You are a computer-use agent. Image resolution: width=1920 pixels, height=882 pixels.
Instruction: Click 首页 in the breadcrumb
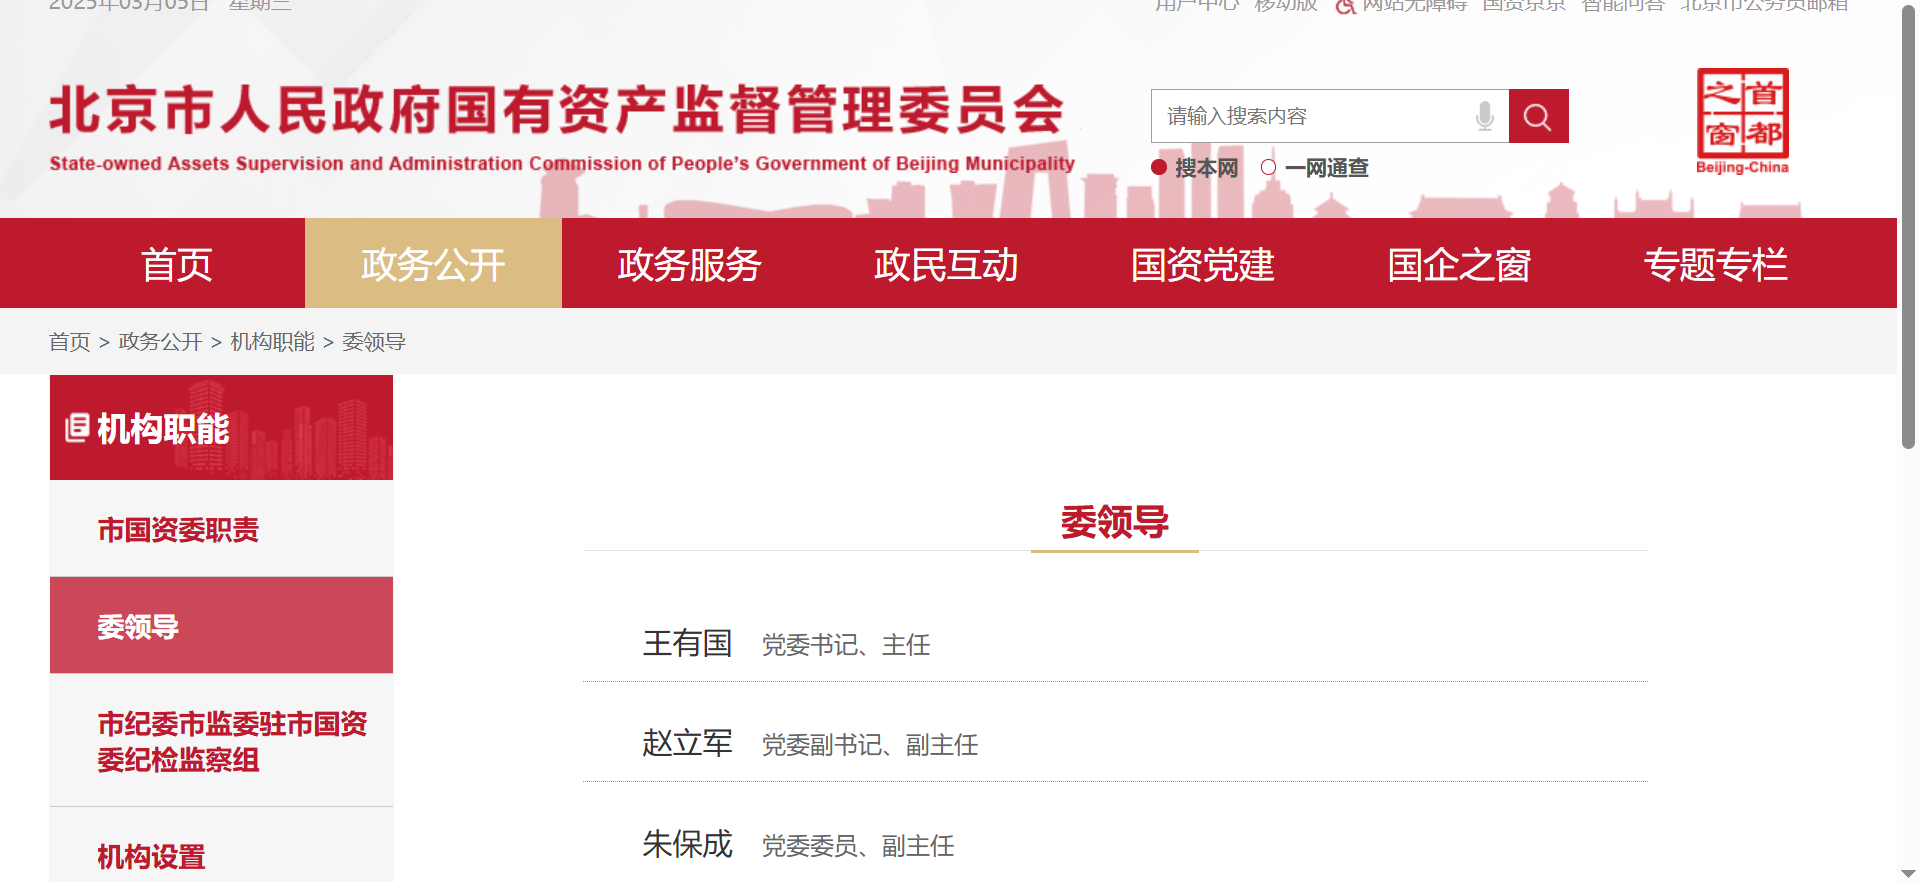70,342
